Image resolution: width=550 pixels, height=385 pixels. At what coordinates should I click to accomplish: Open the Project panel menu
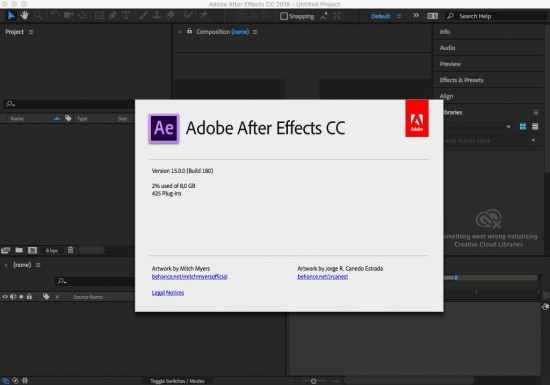[x=31, y=32]
